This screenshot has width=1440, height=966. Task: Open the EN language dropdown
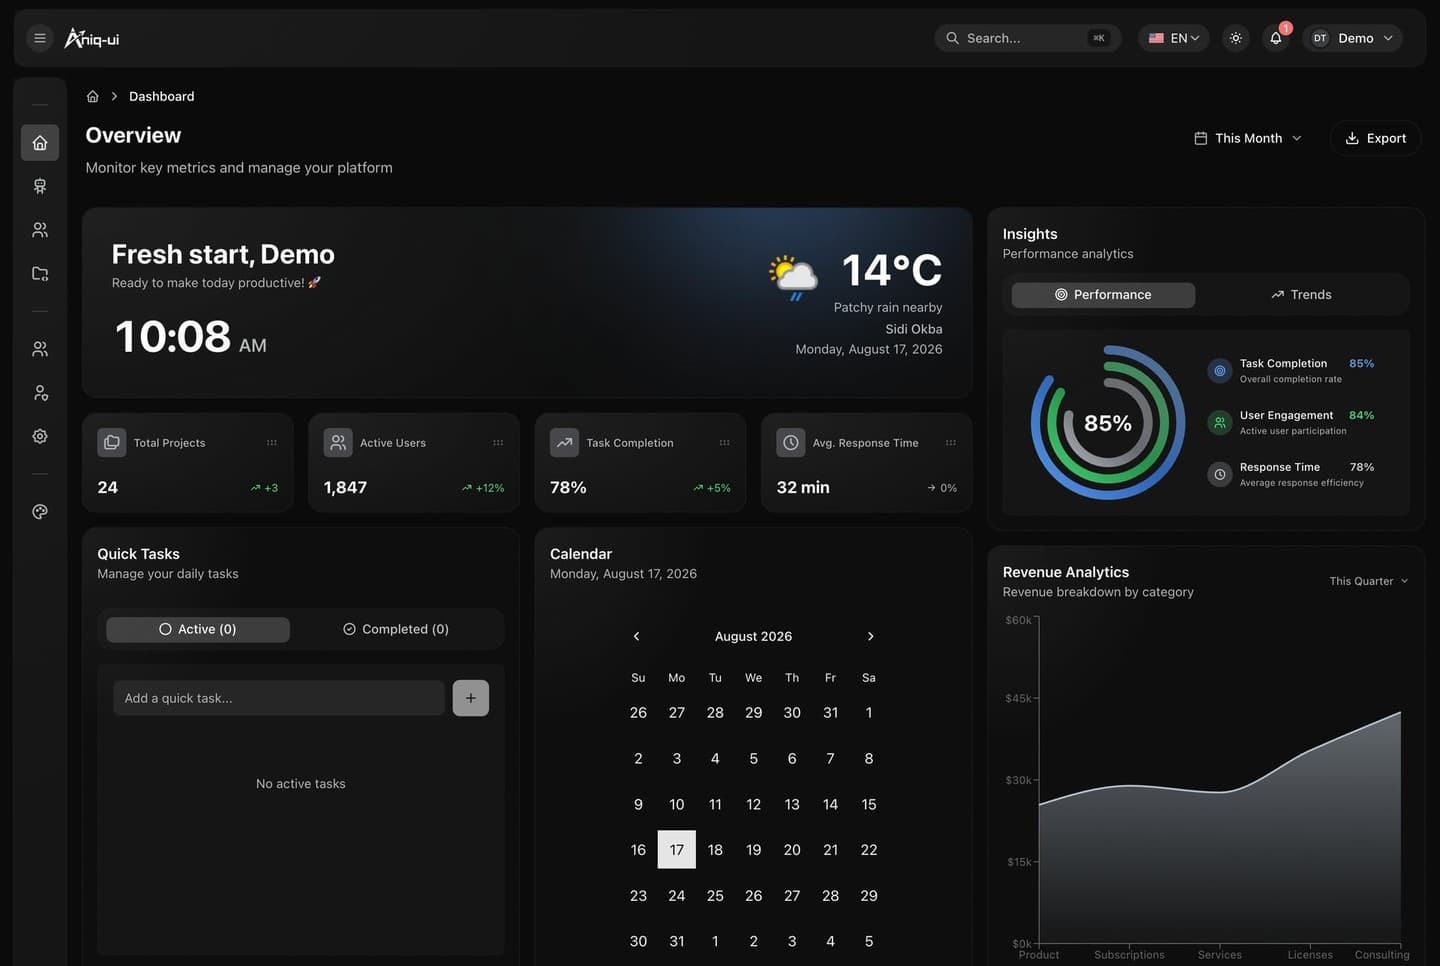click(1174, 38)
